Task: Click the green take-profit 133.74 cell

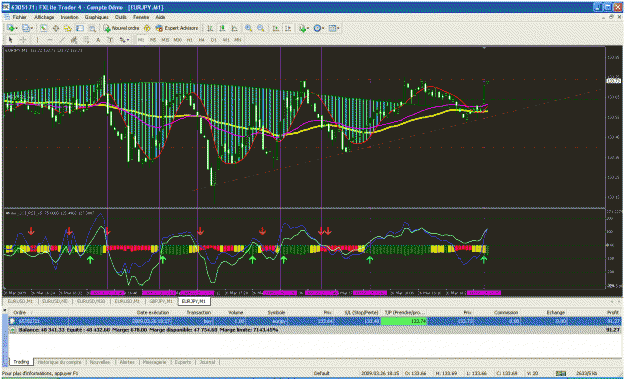Action: click(404, 321)
